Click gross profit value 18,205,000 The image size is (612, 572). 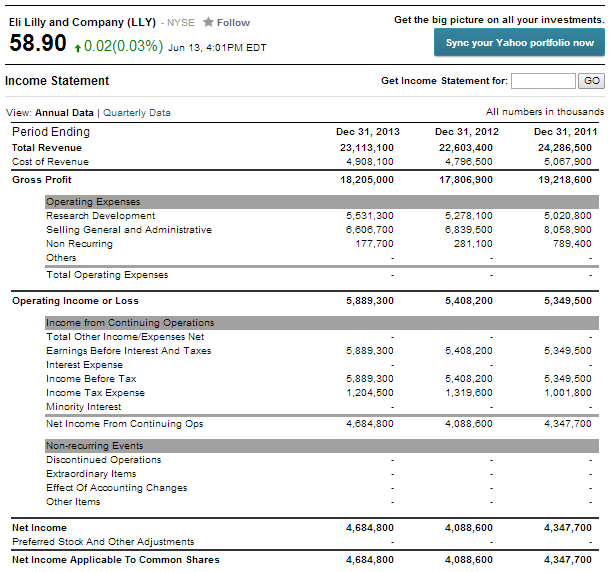[367, 180]
